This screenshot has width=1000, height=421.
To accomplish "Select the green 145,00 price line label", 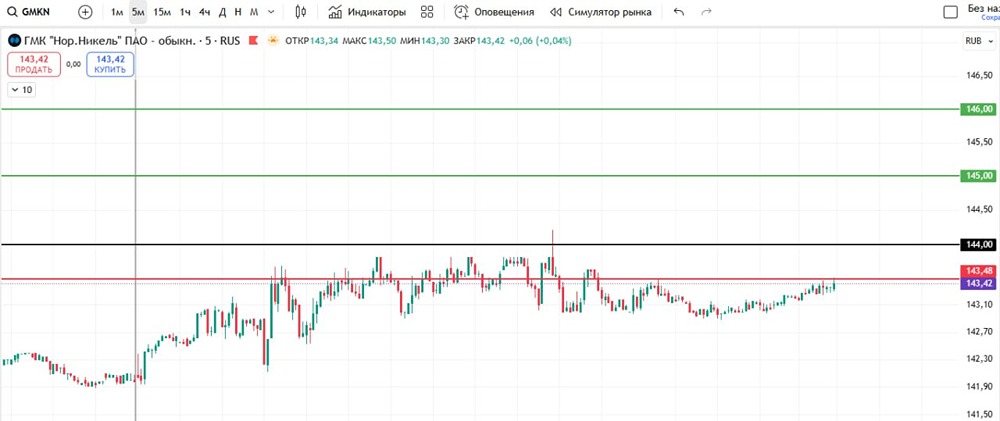I will coord(977,175).
